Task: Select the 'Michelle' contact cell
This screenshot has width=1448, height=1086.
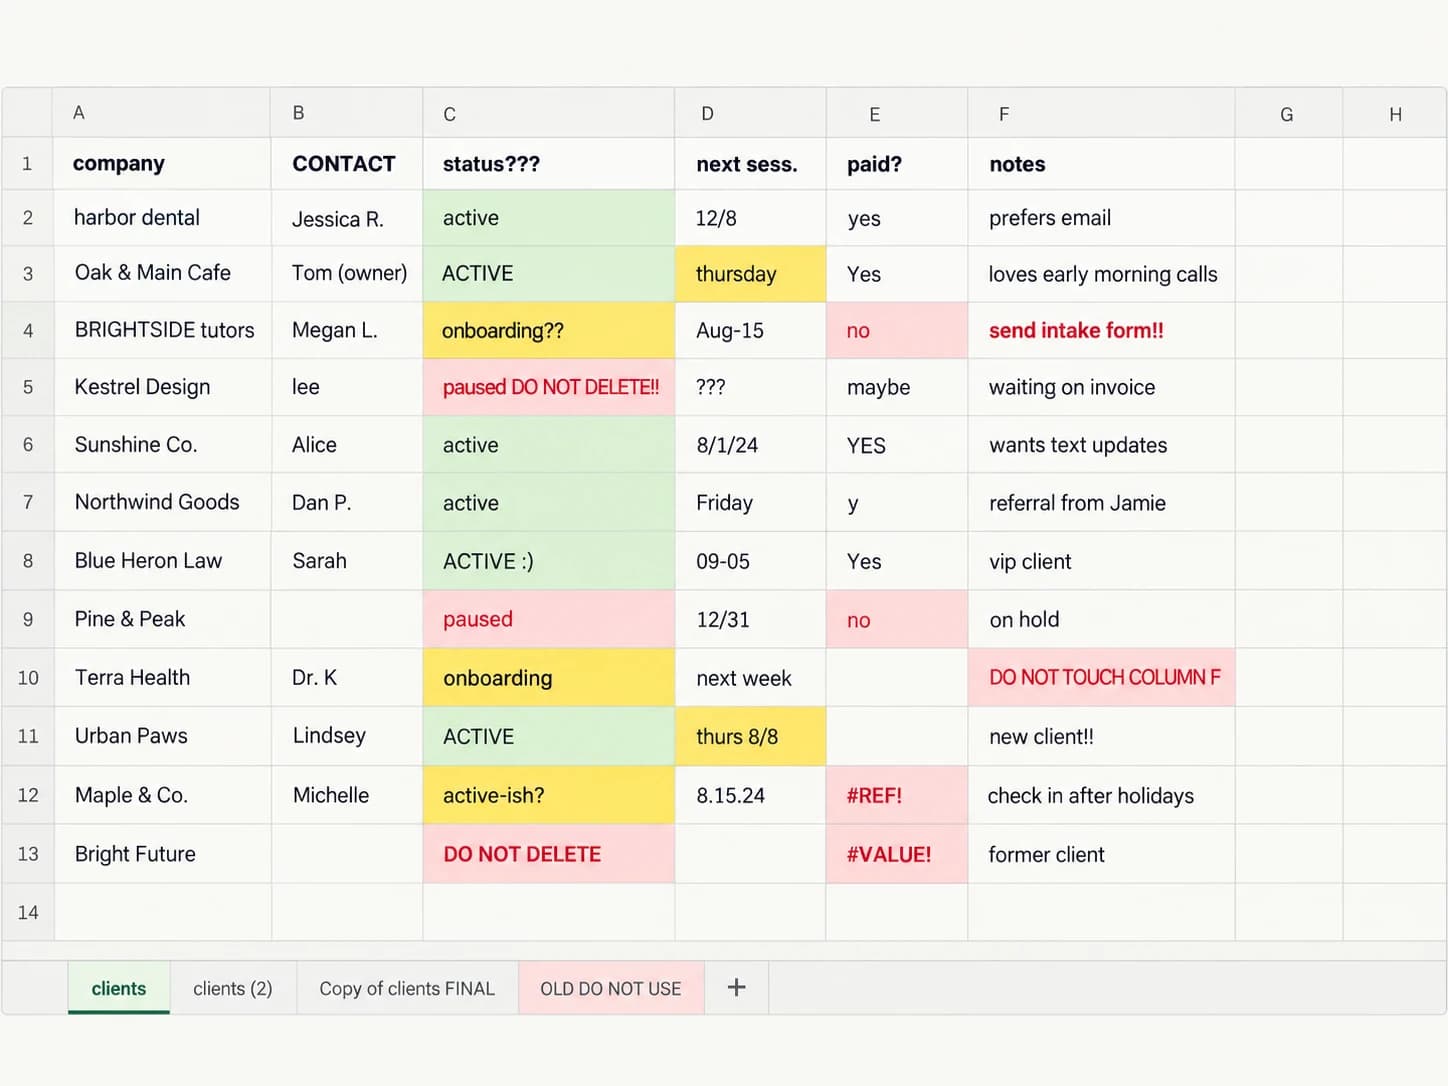Action: tap(347, 795)
